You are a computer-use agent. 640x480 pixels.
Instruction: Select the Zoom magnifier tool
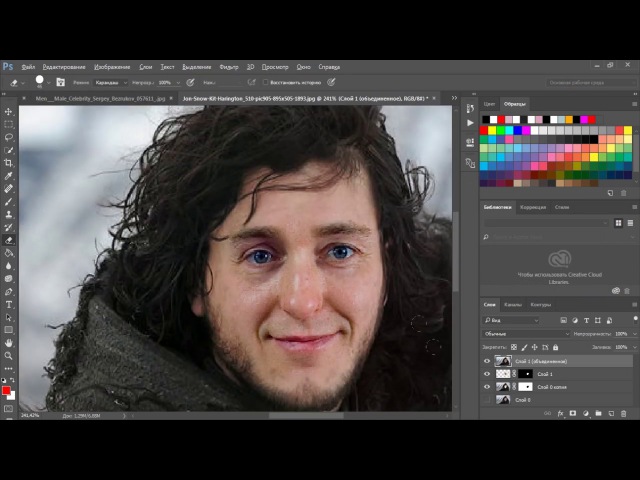(x=9, y=355)
